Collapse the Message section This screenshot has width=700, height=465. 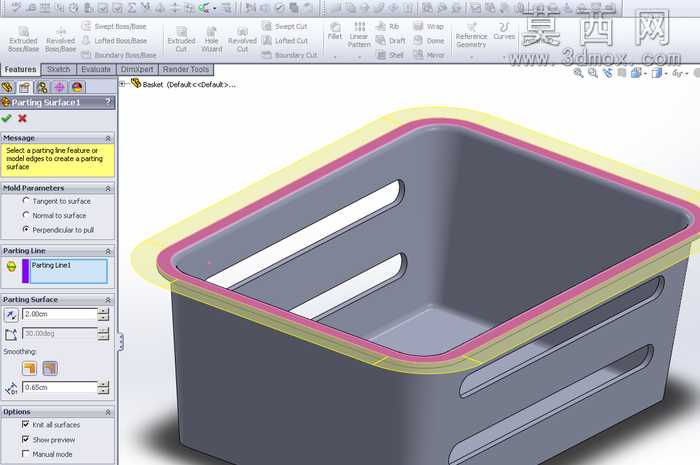(108, 138)
